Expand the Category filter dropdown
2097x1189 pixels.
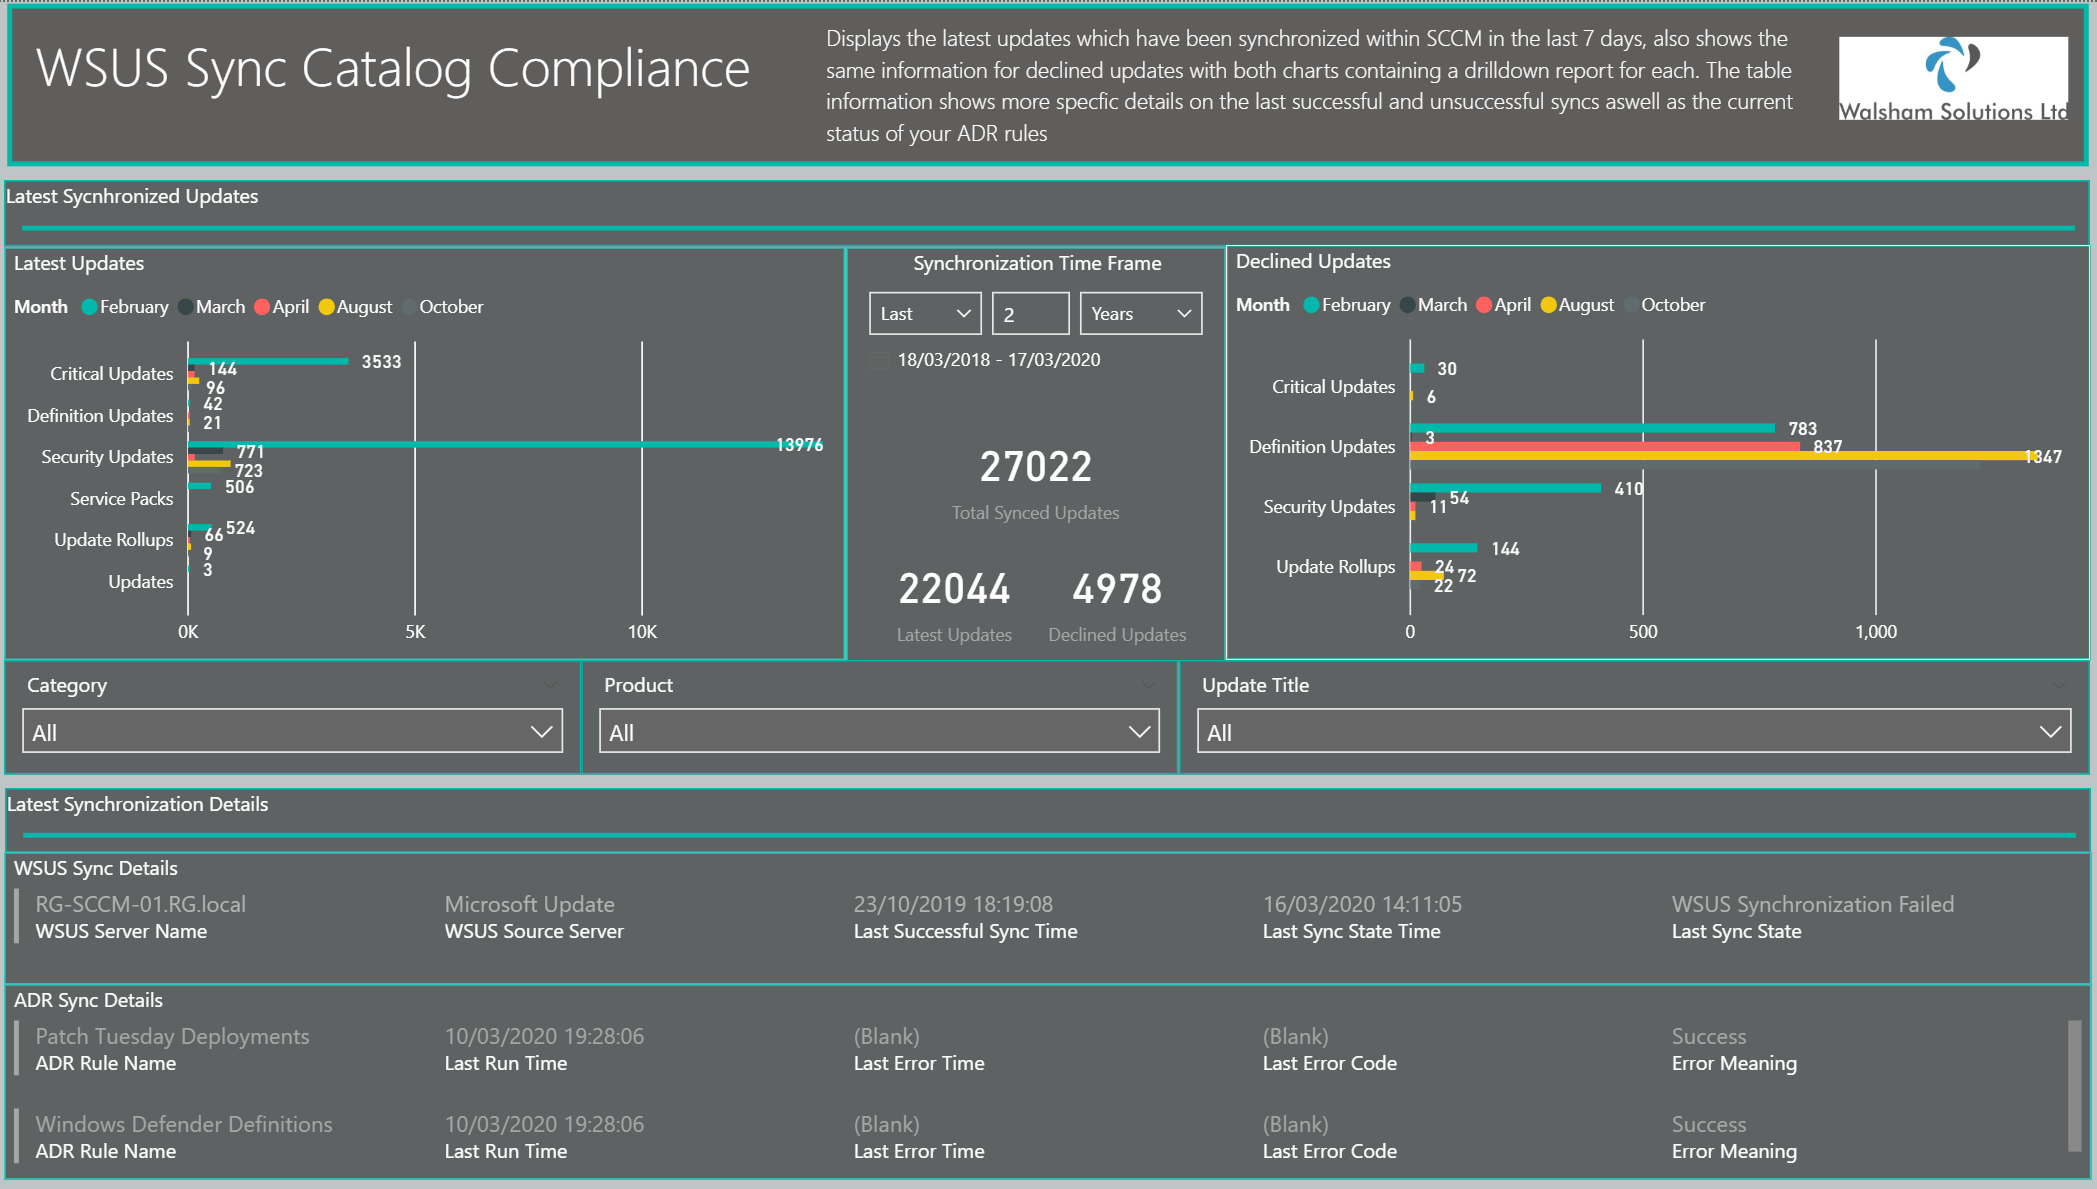291,731
